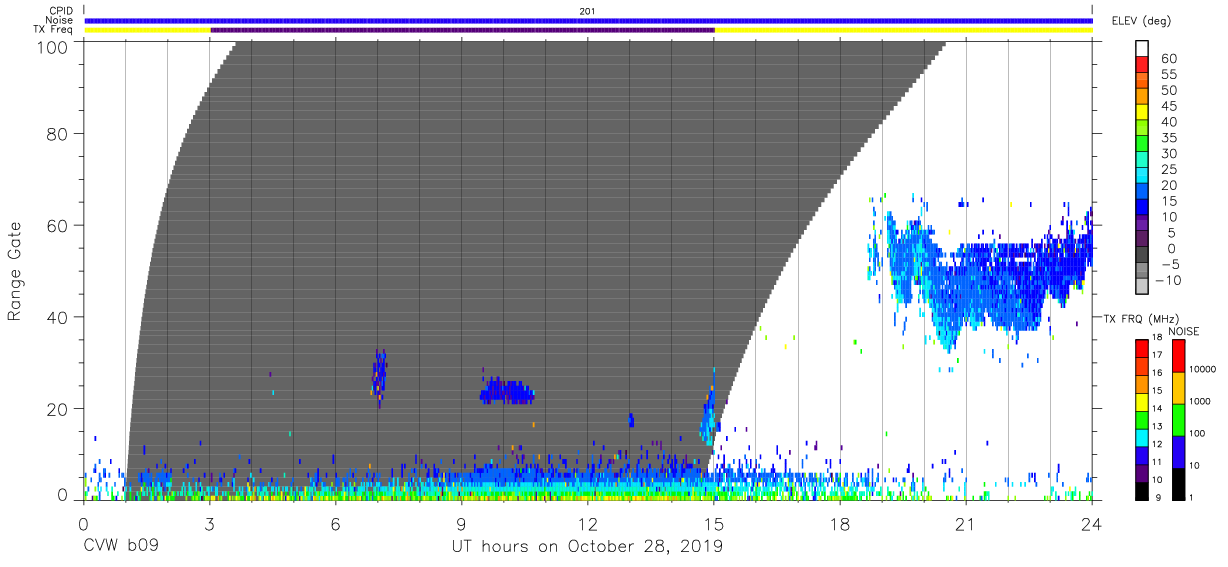
Task: Click the 'UT hours on October 28, 2019' label
Action: tap(588, 547)
